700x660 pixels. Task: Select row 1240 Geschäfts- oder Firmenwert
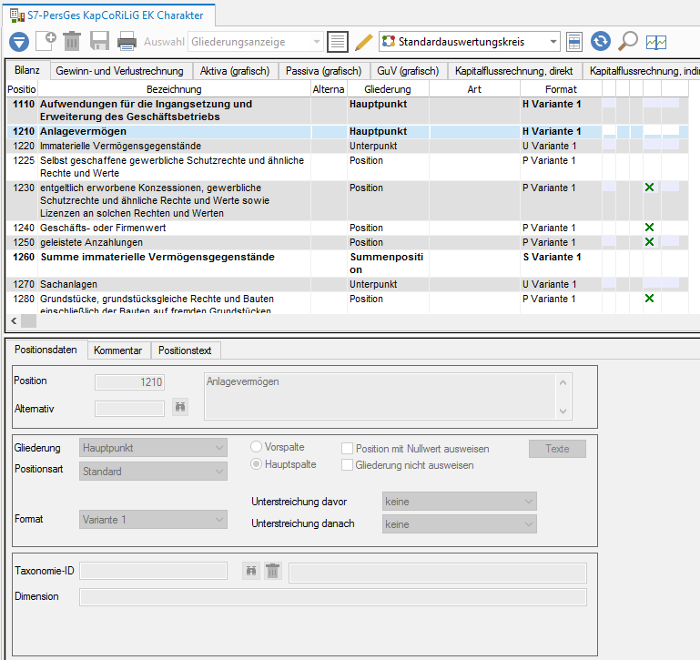point(347,228)
